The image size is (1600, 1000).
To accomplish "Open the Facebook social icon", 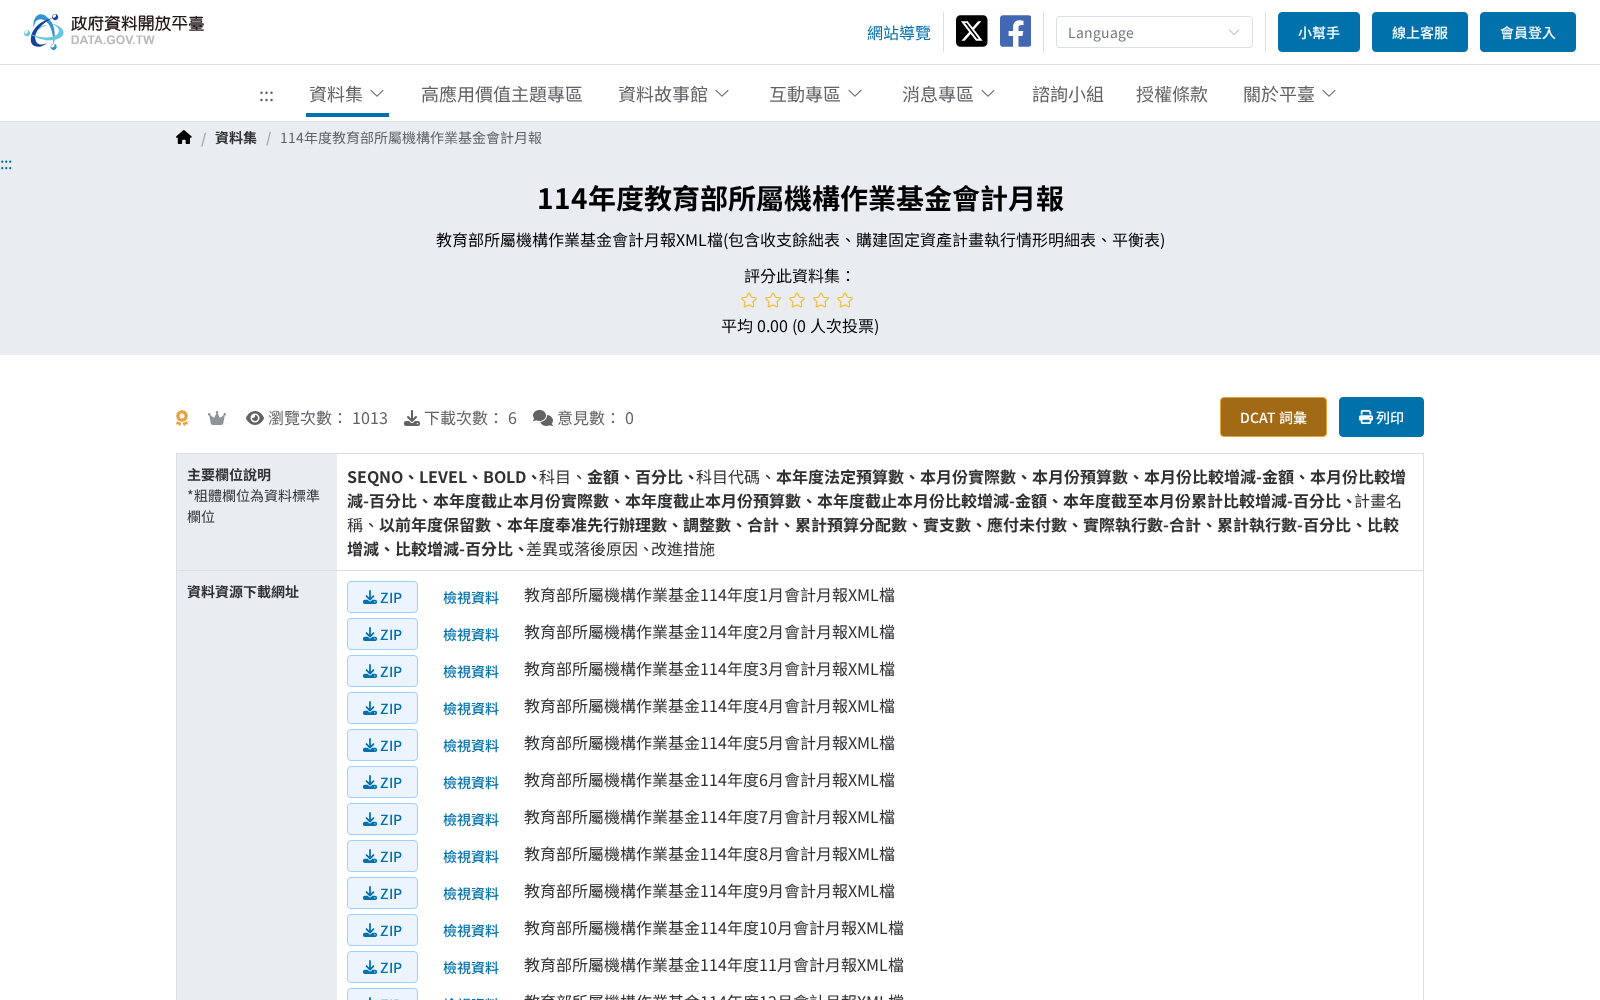I will tap(1015, 32).
